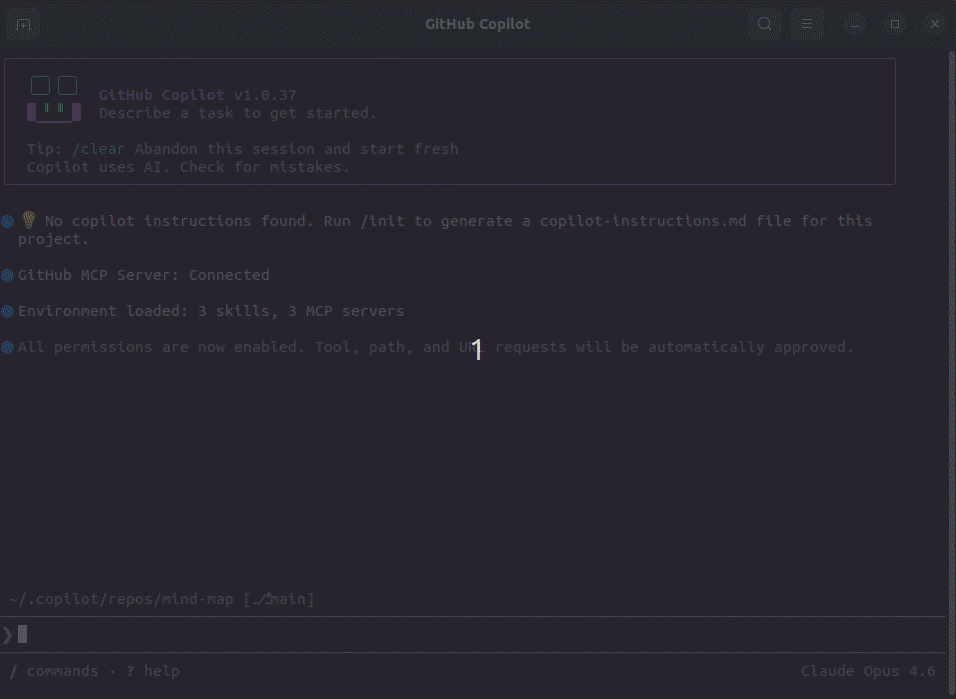Click the GitHub Copilot title text
Image resolution: width=956 pixels, height=699 pixels.
pyautogui.click(x=161, y=95)
